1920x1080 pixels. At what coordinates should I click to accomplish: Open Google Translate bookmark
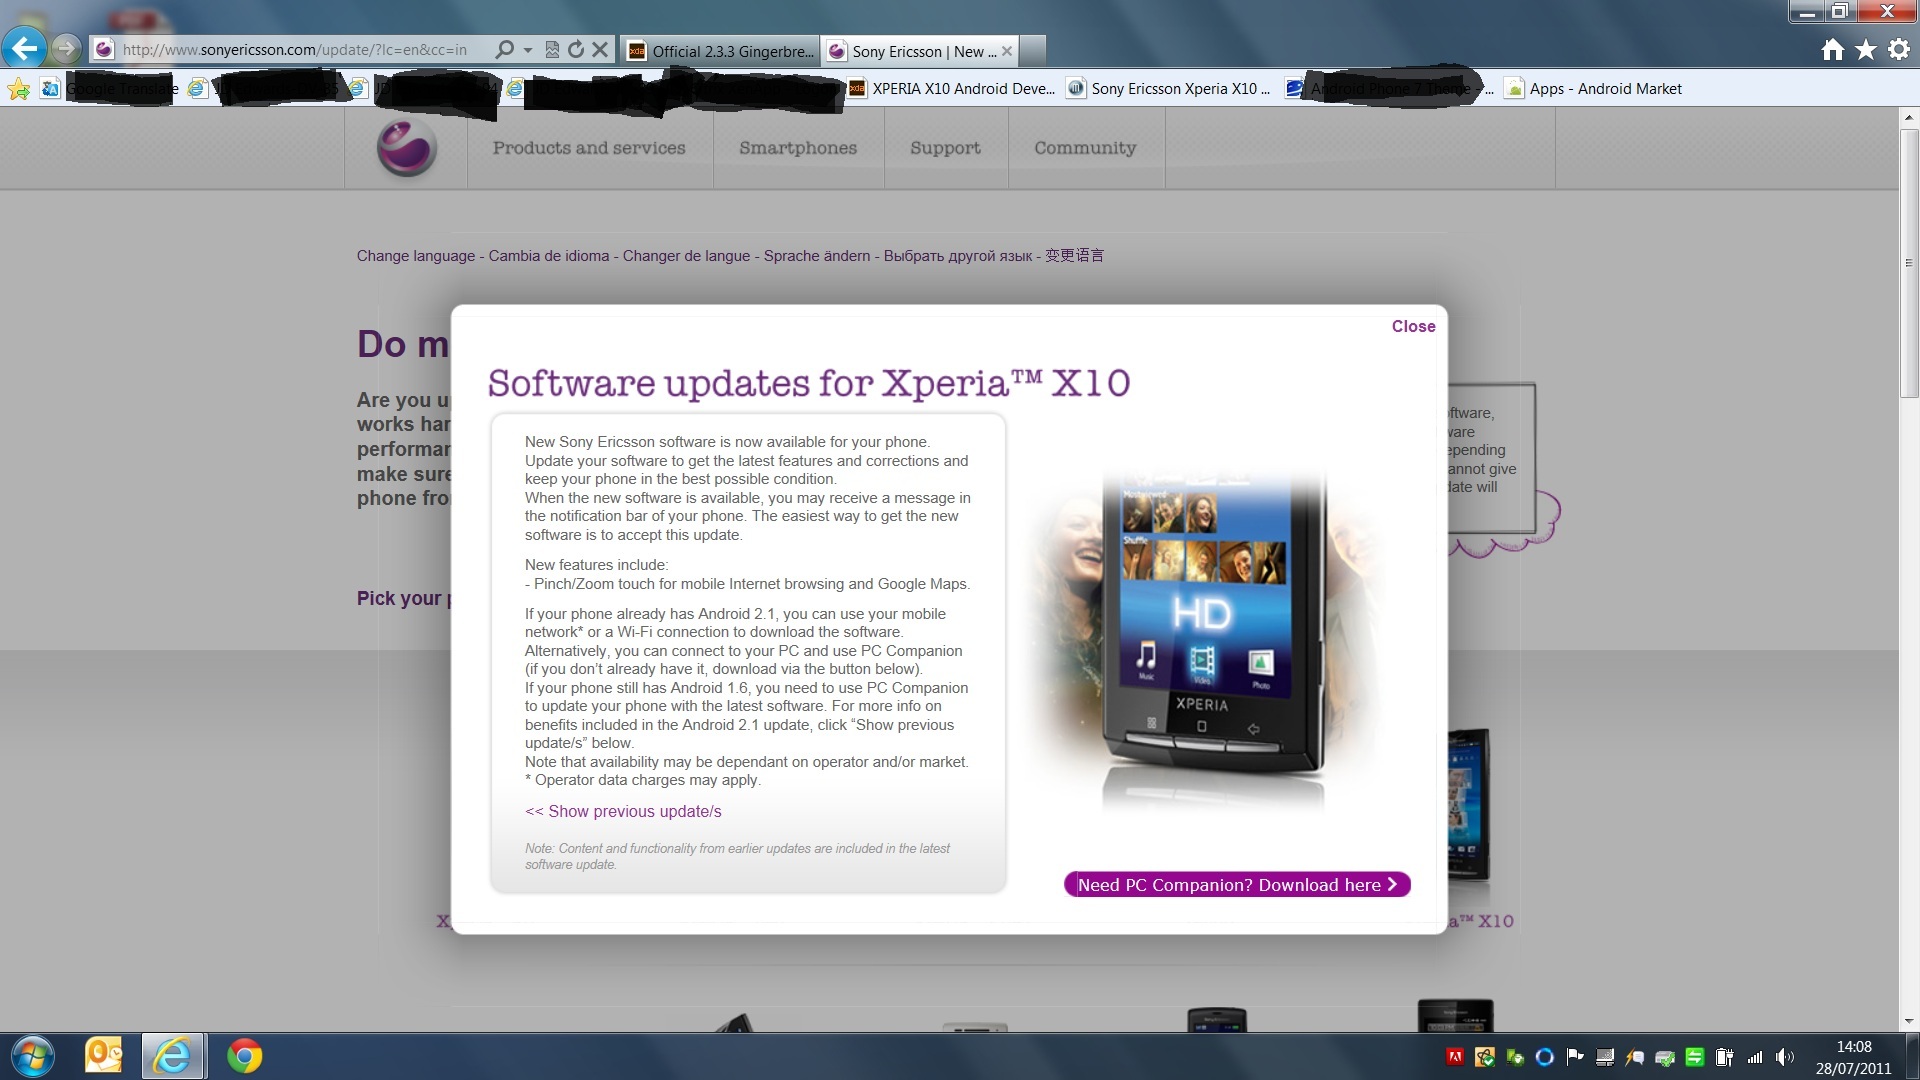(110, 89)
